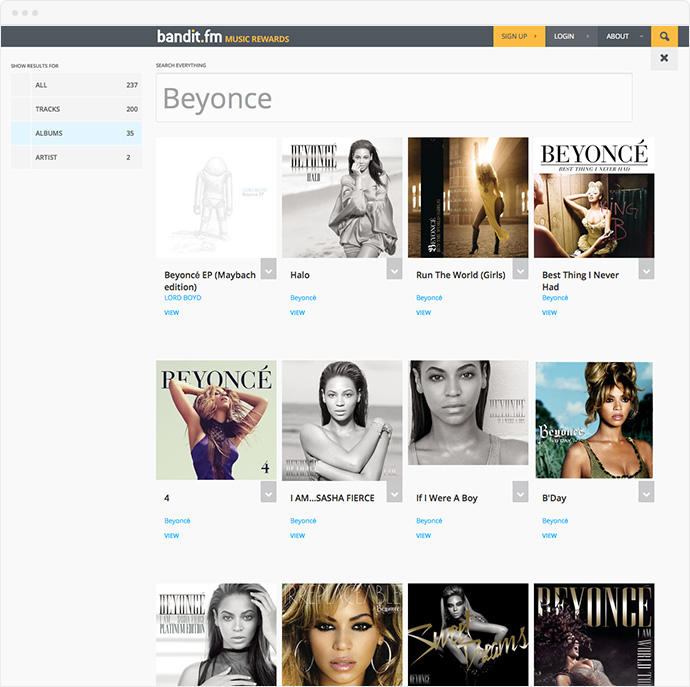The width and height of the screenshot is (690, 687).
Task: Filter results by ALL
Action: point(76,85)
